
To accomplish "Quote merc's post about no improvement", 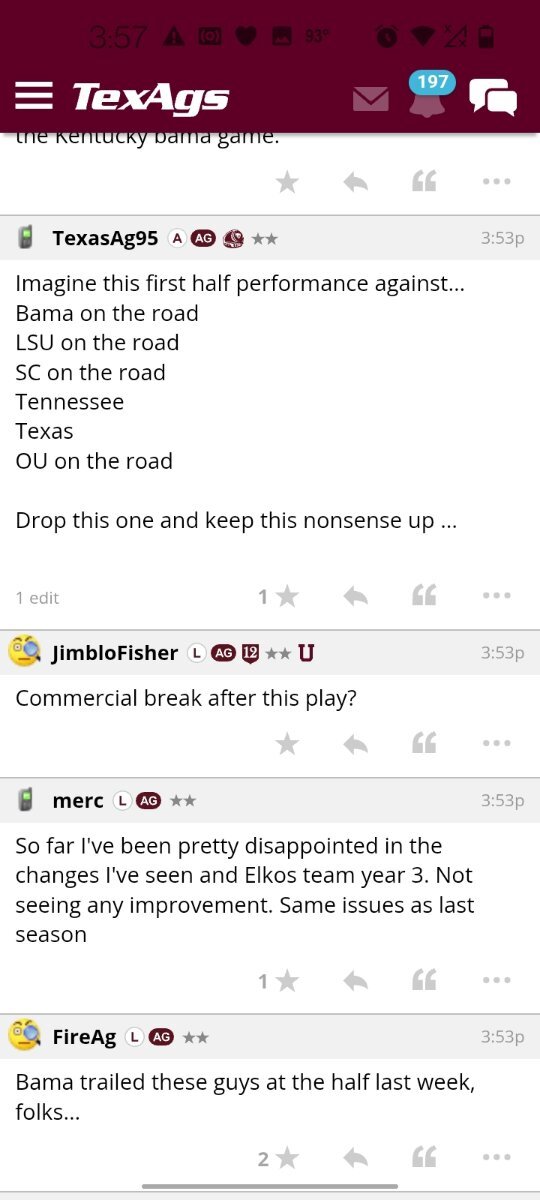I will [424, 981].
